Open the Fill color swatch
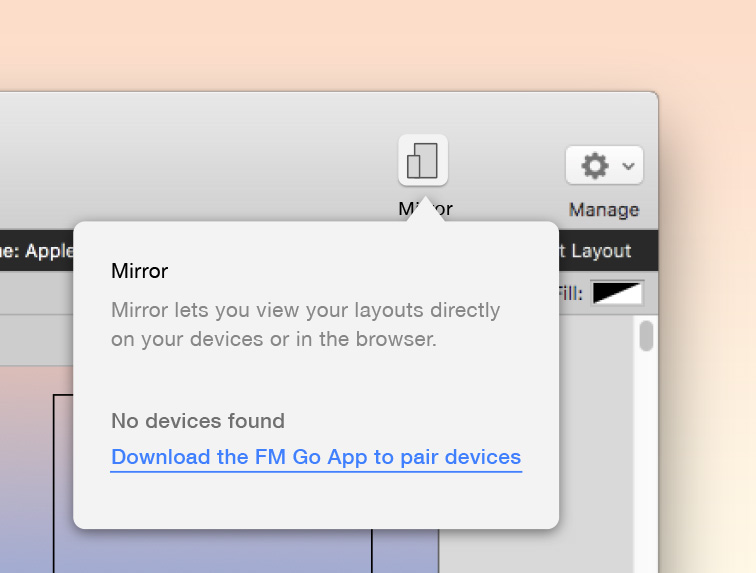Image resolution: width=756 pixels, height=573 pixels. coord(617,293)
